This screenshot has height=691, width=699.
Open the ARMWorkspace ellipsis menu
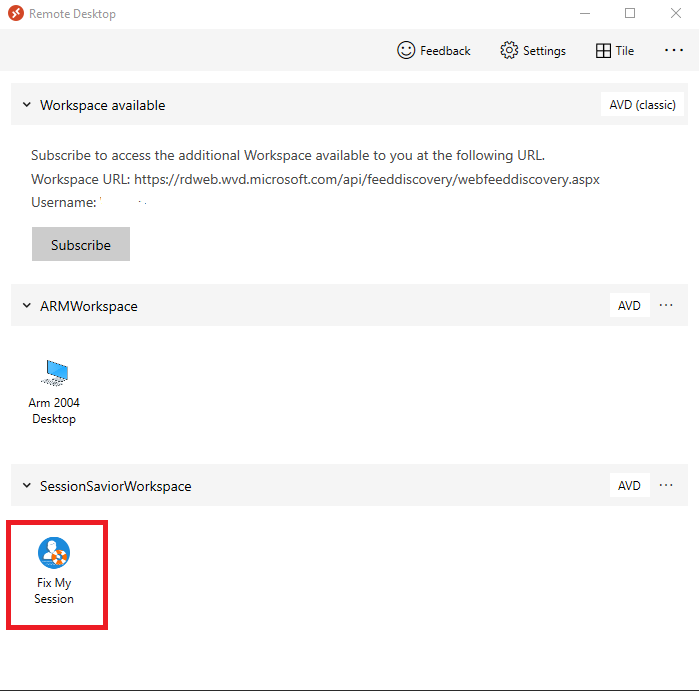(x=667, y=306)
